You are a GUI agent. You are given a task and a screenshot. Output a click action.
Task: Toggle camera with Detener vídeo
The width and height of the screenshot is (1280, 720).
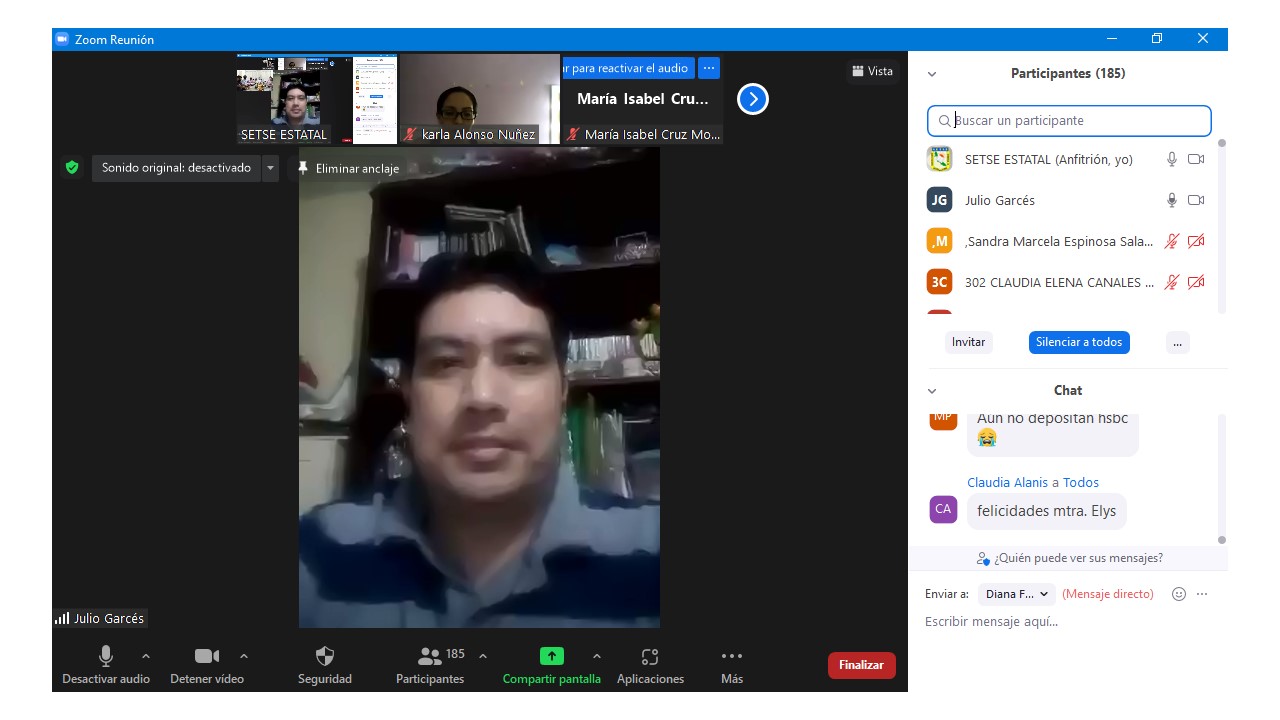[x=207, y=666]
